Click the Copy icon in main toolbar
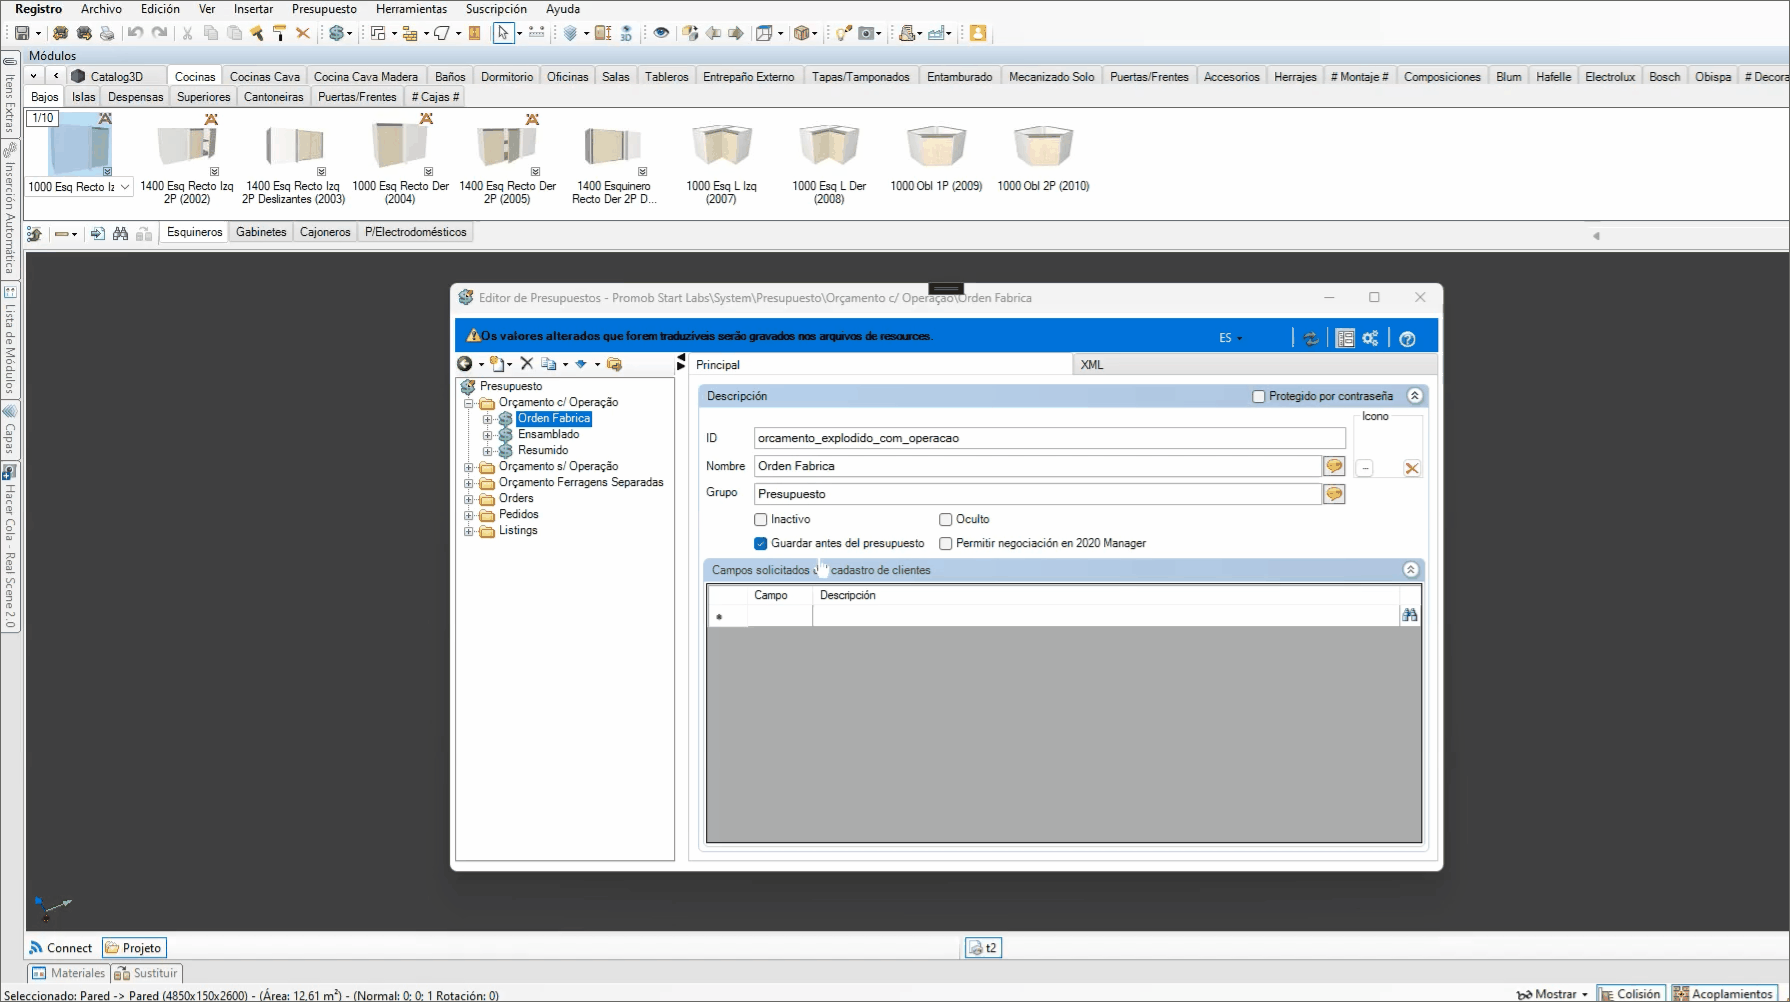This screenshot has height=1002, width=1790. [211, 33]
